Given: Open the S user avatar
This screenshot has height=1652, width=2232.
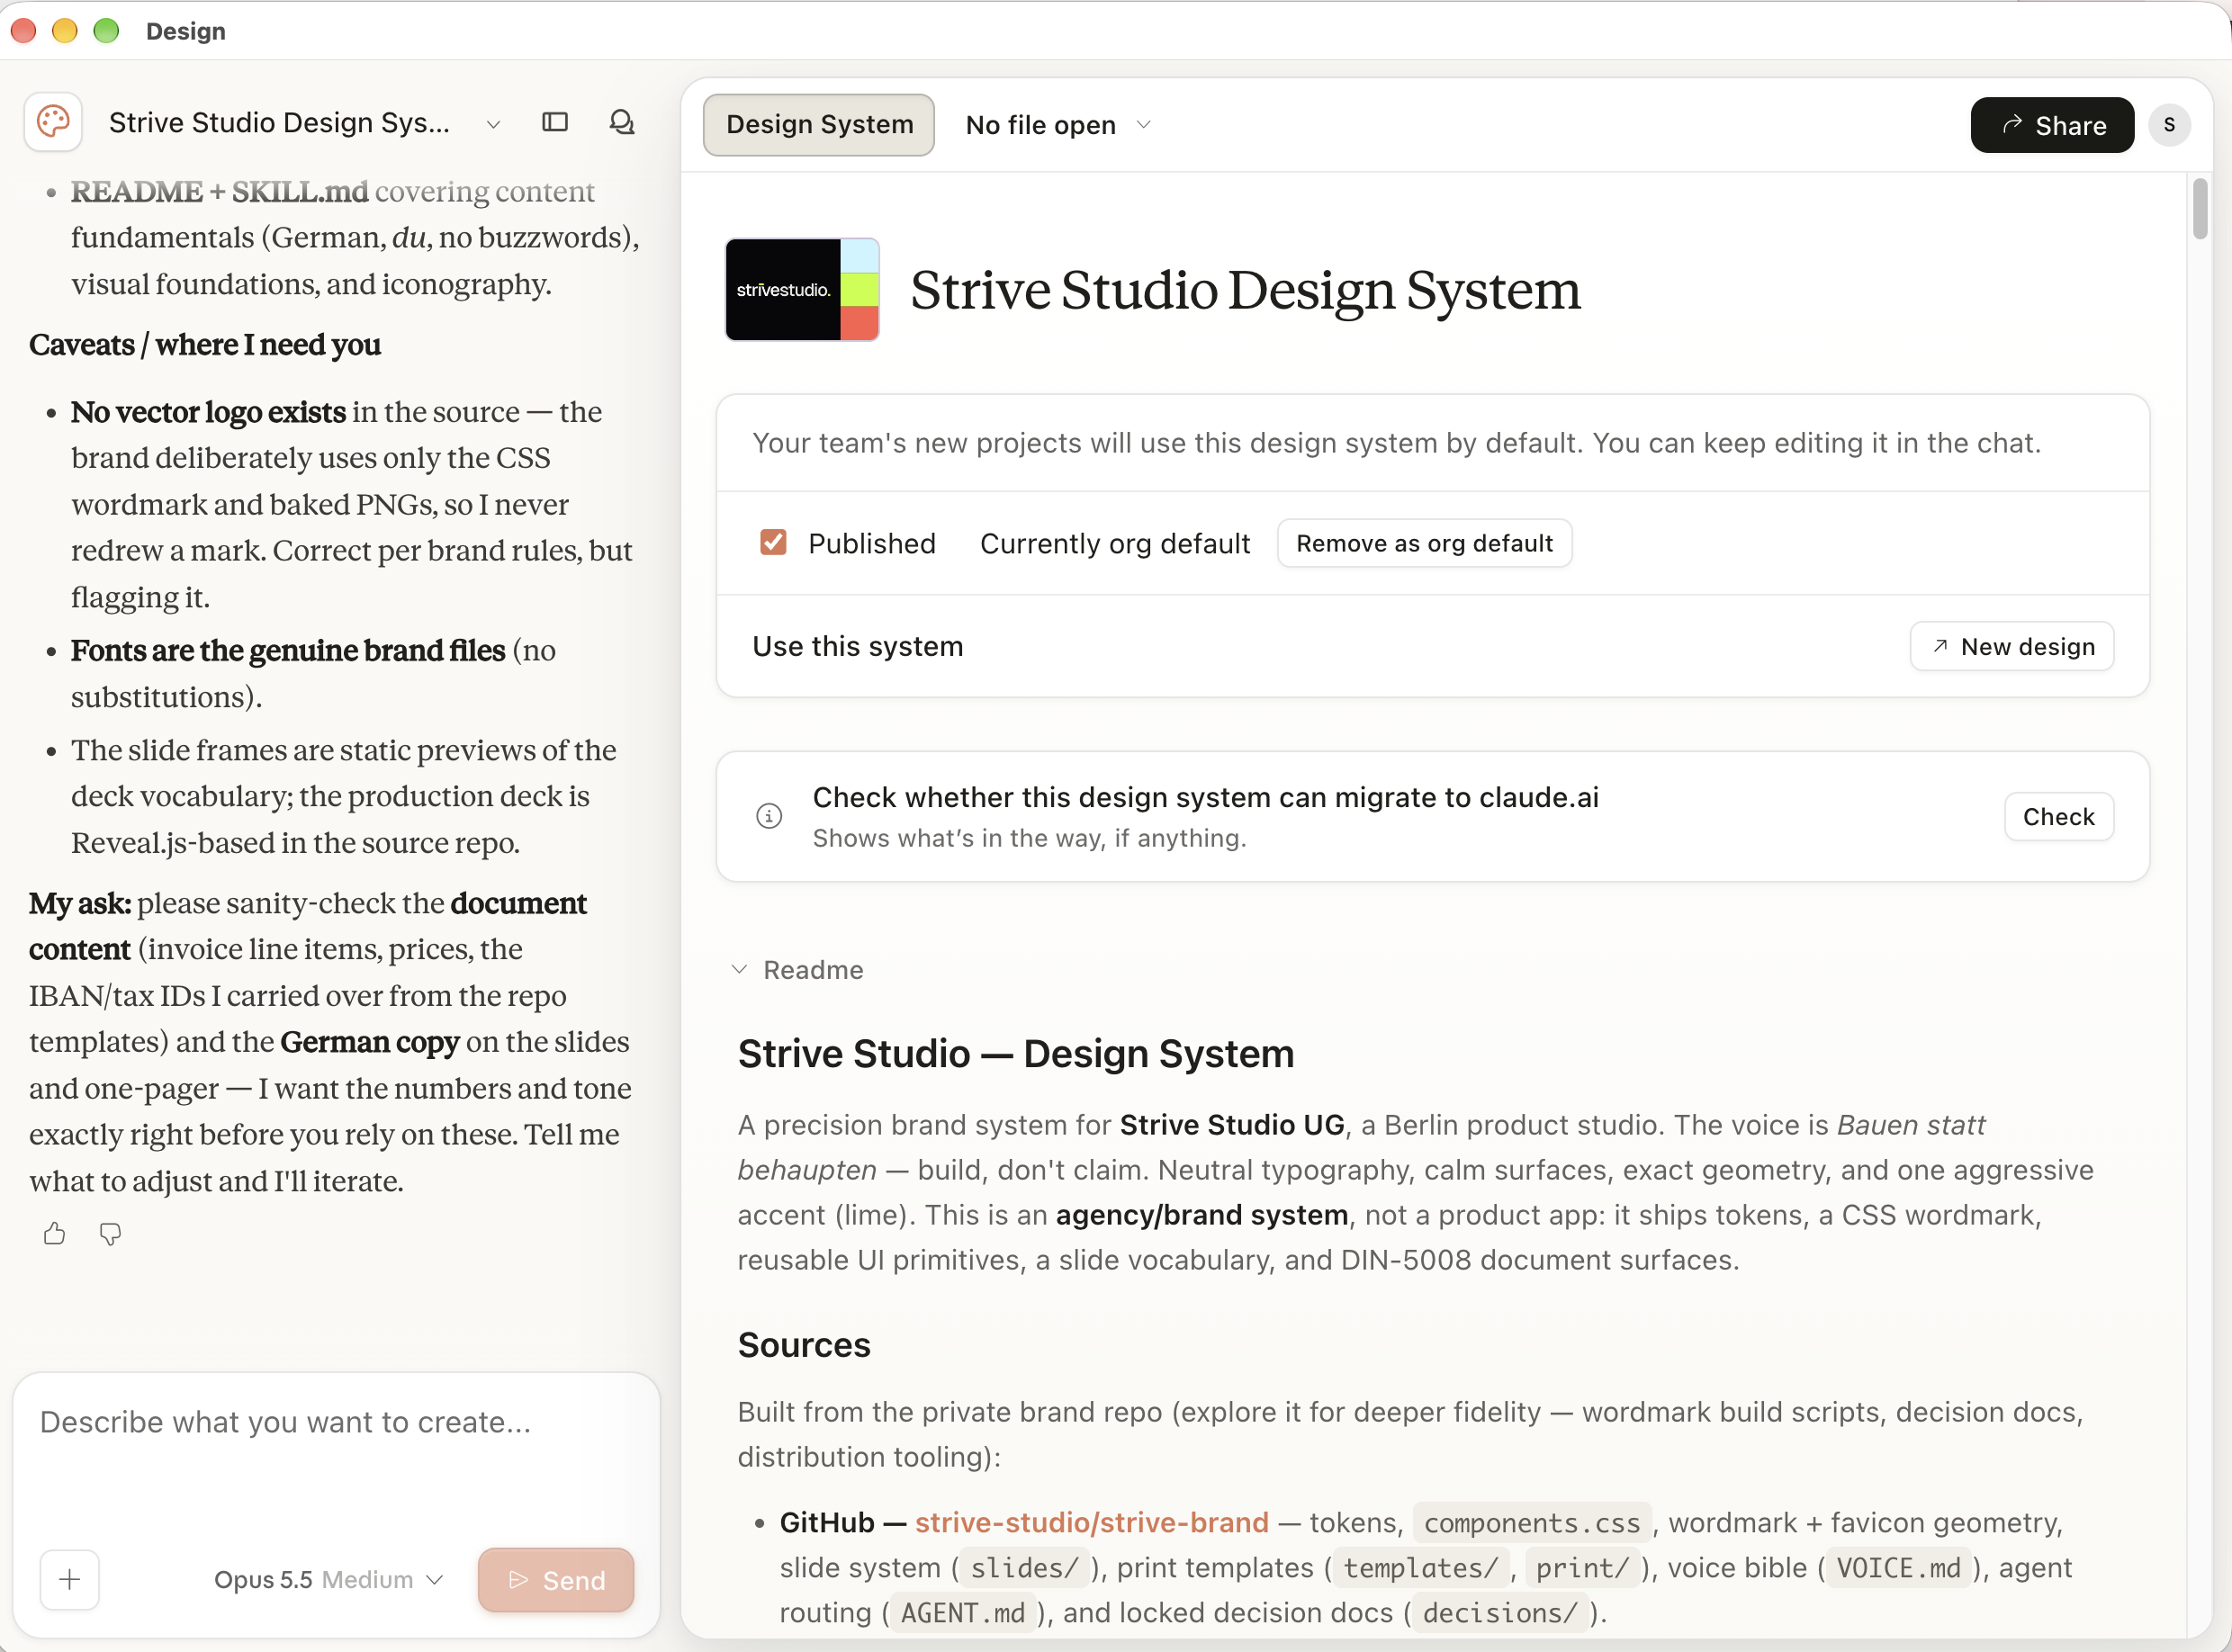Looking at the screenshot, I should click(2169, 125).
